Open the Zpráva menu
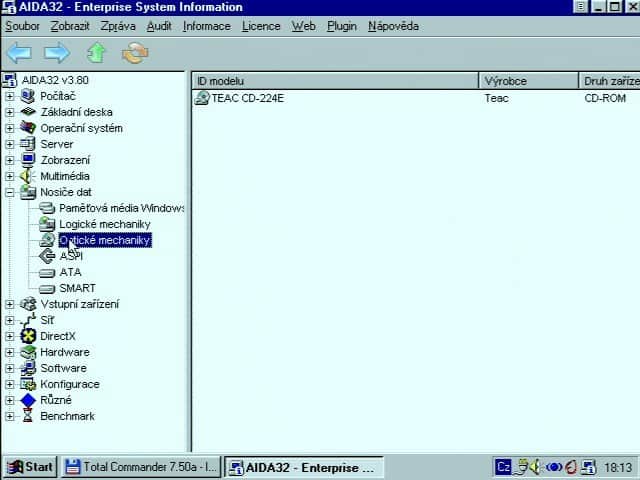This screenshot has width=640, height=480. click(118, 26)
